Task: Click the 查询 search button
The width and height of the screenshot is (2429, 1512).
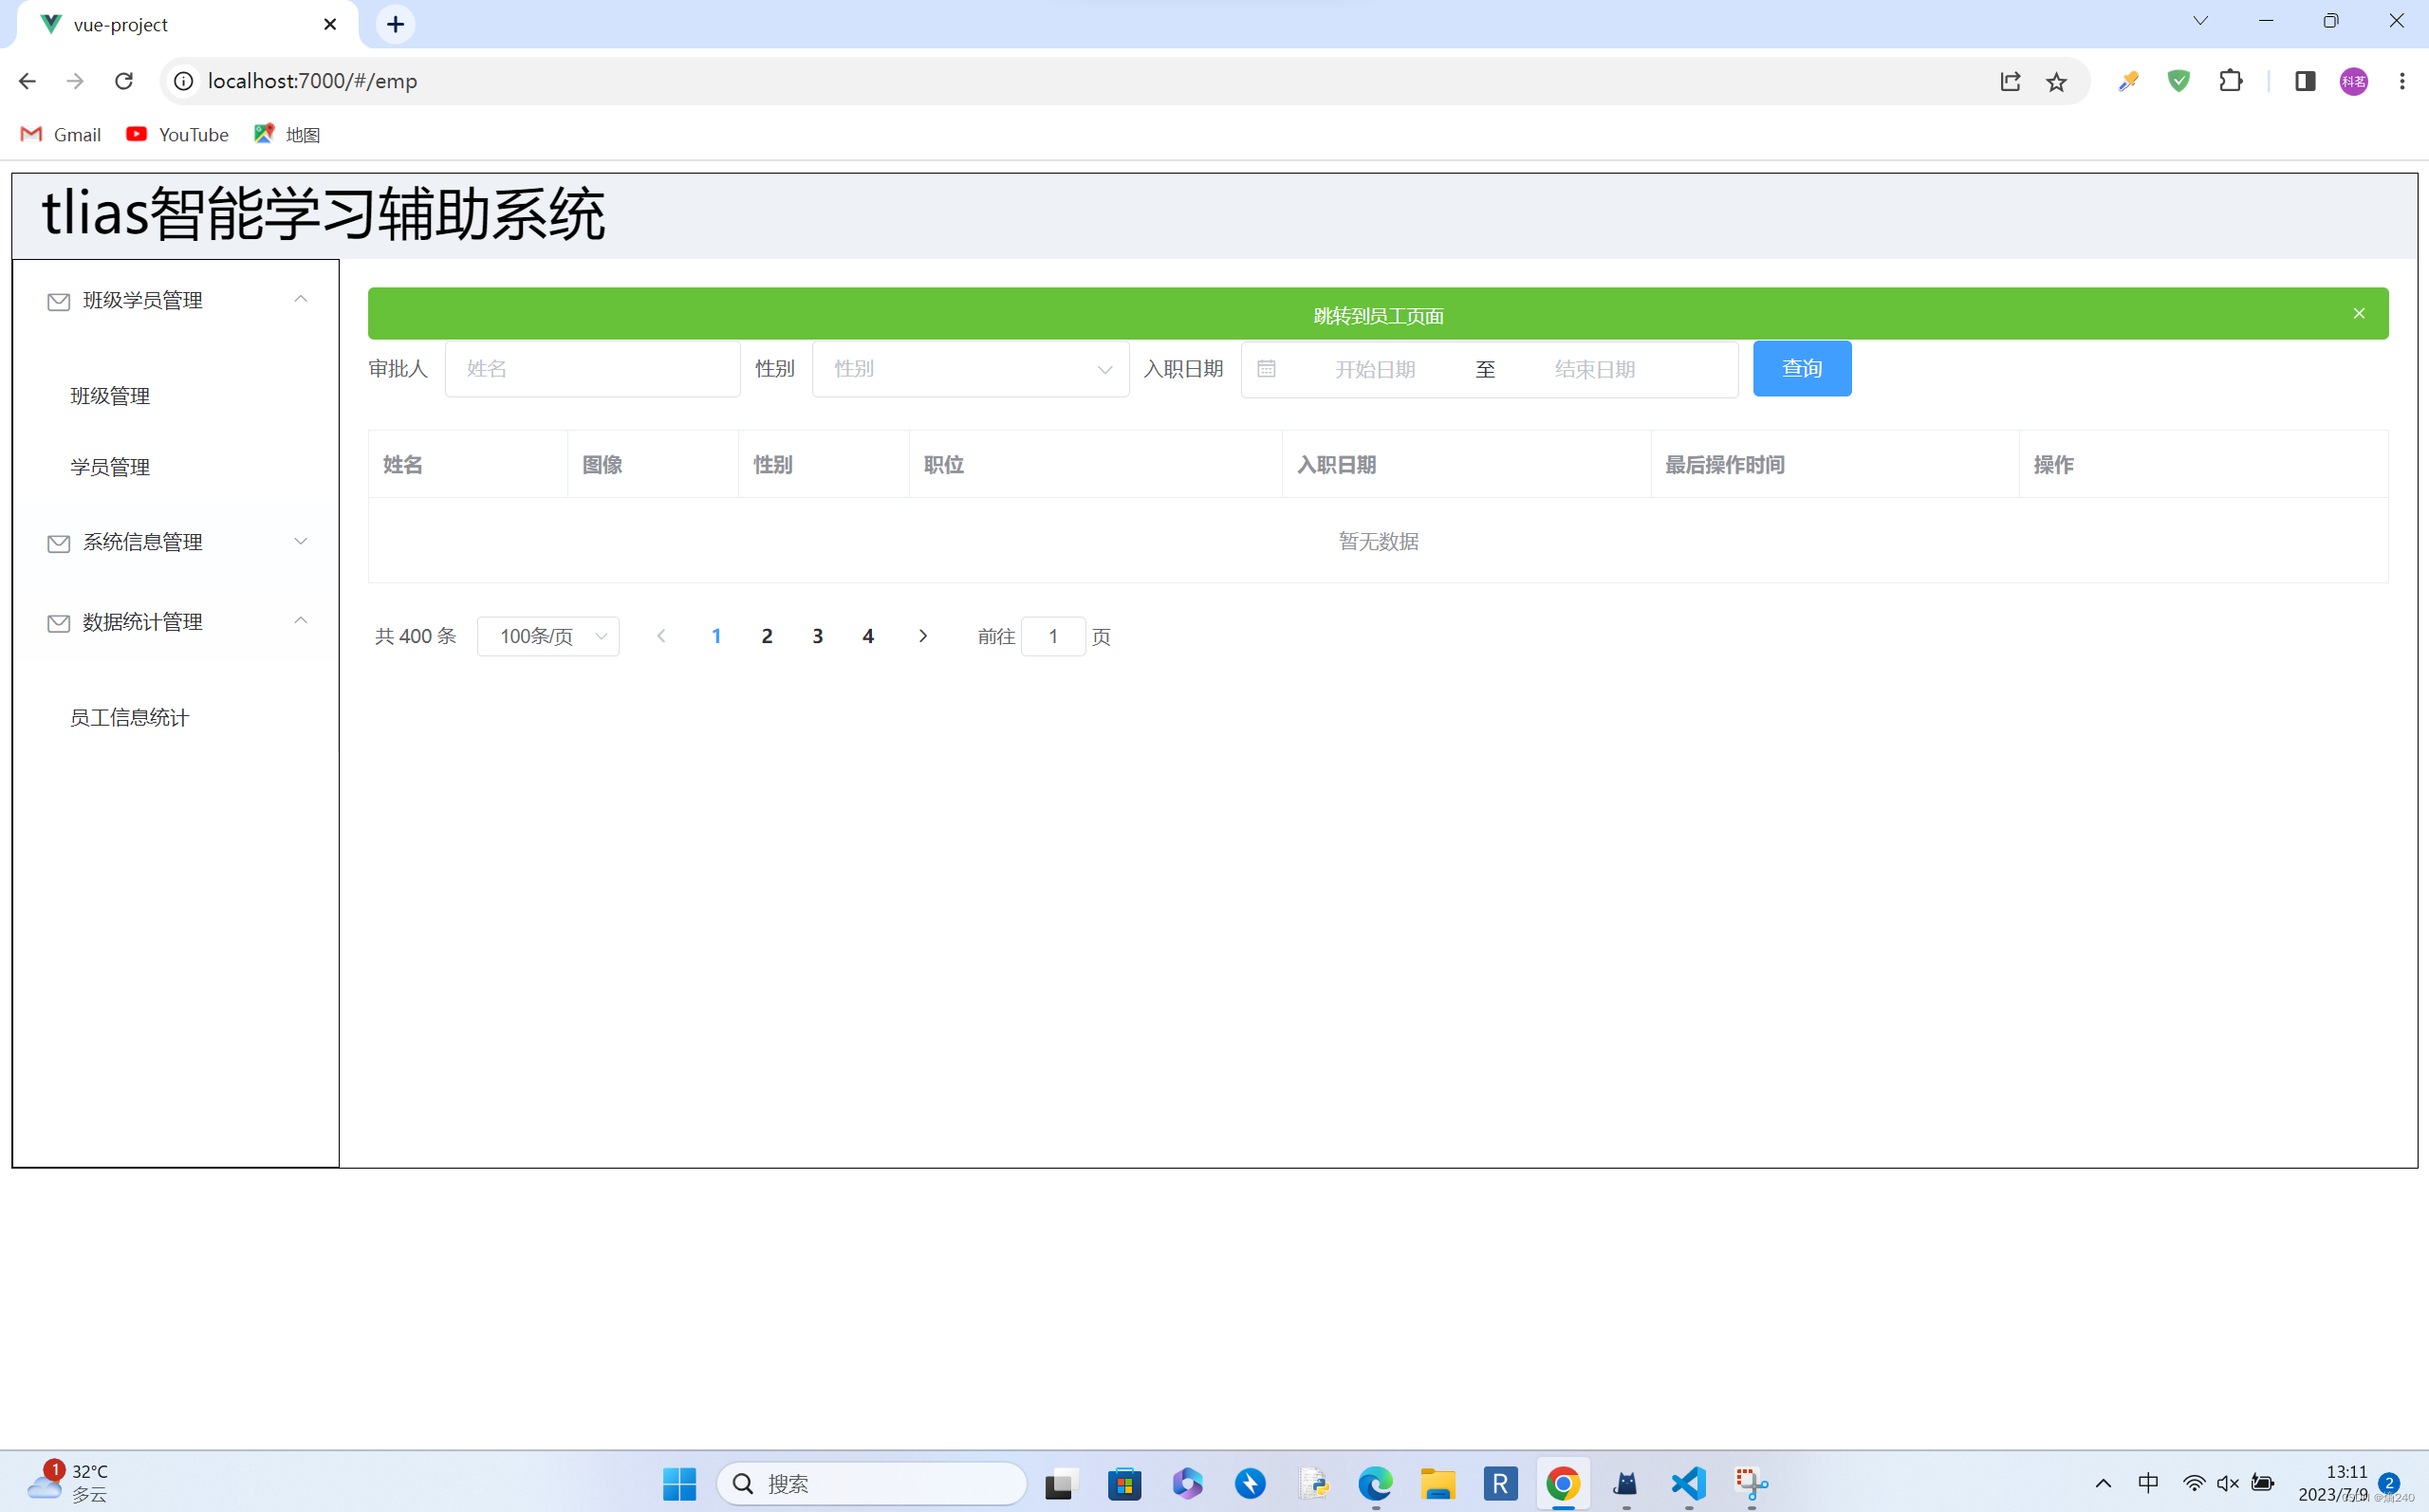Action: click(x=1802, y=367)
